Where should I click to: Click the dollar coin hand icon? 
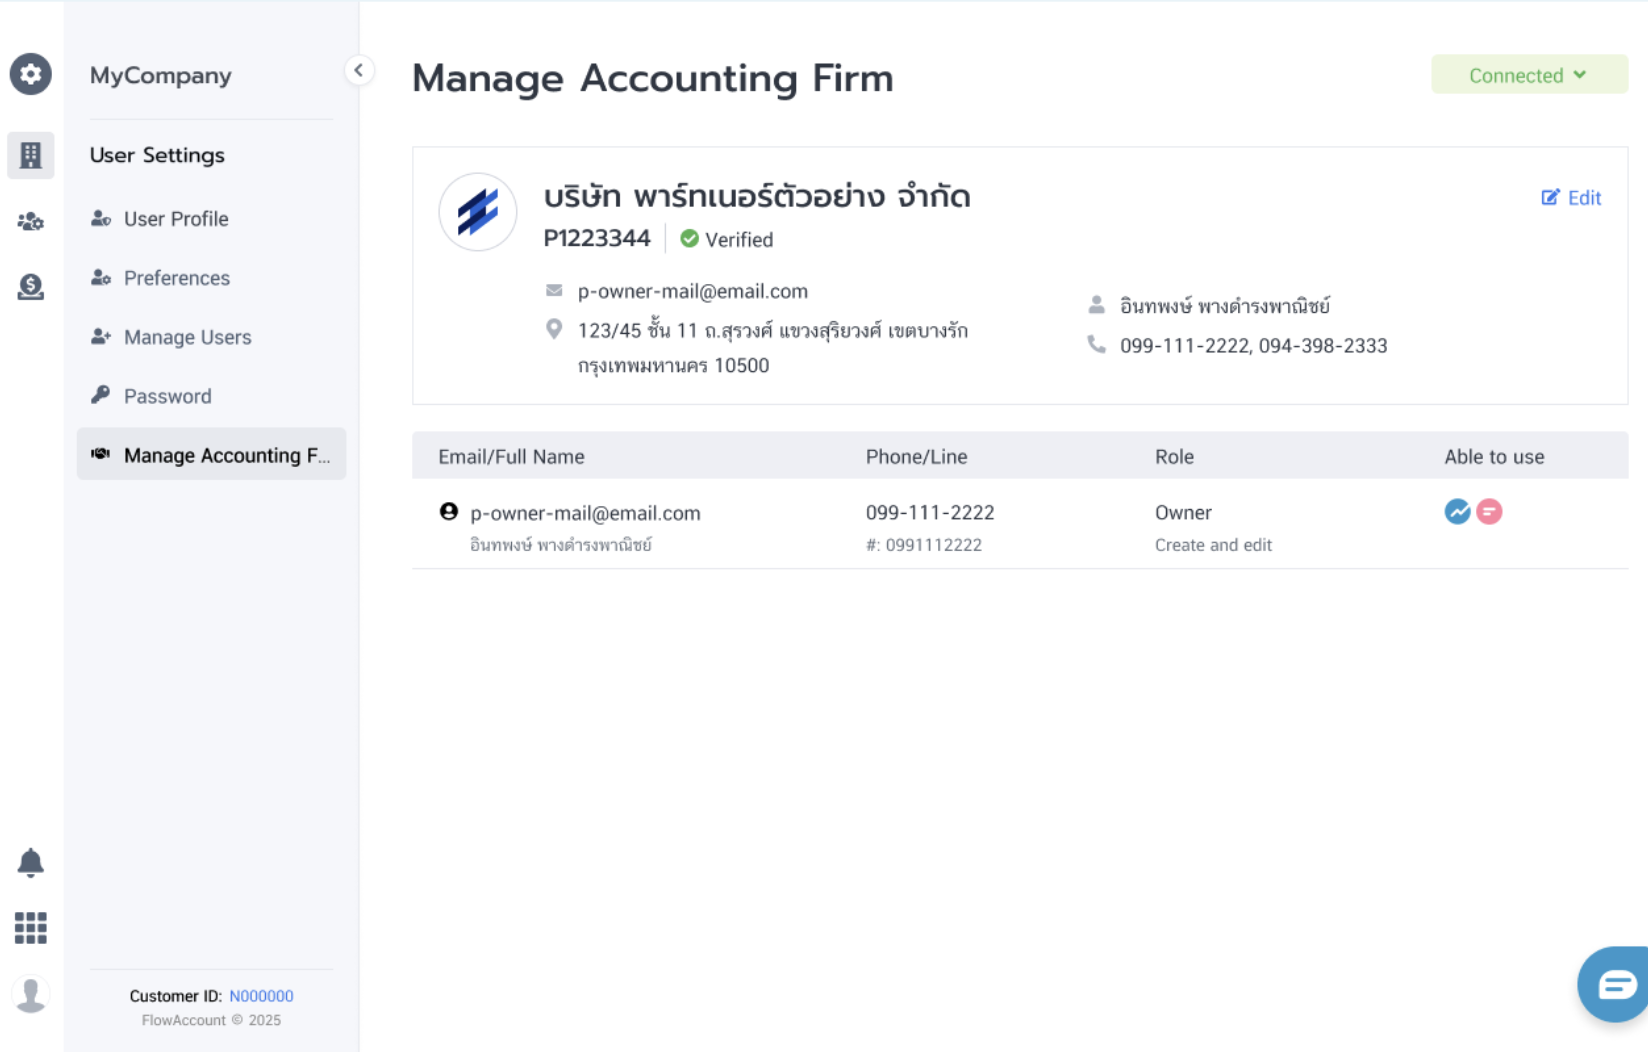coord(31,287)
